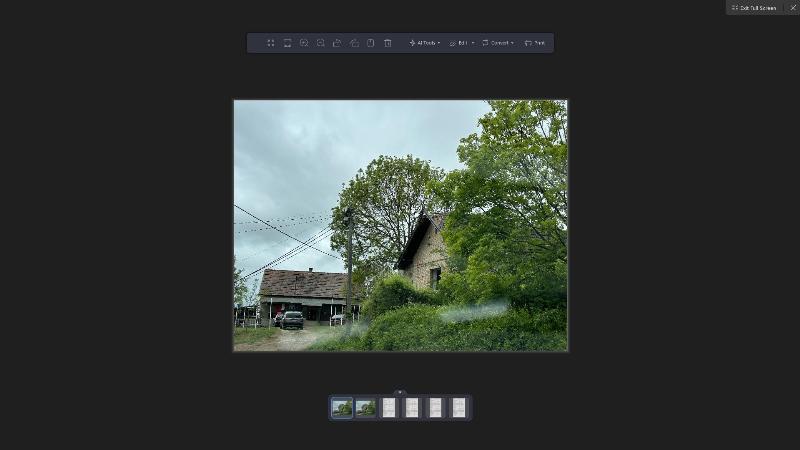
Task: Select the fourth thumbnail in the filmstrip
Action: [412, 408]
